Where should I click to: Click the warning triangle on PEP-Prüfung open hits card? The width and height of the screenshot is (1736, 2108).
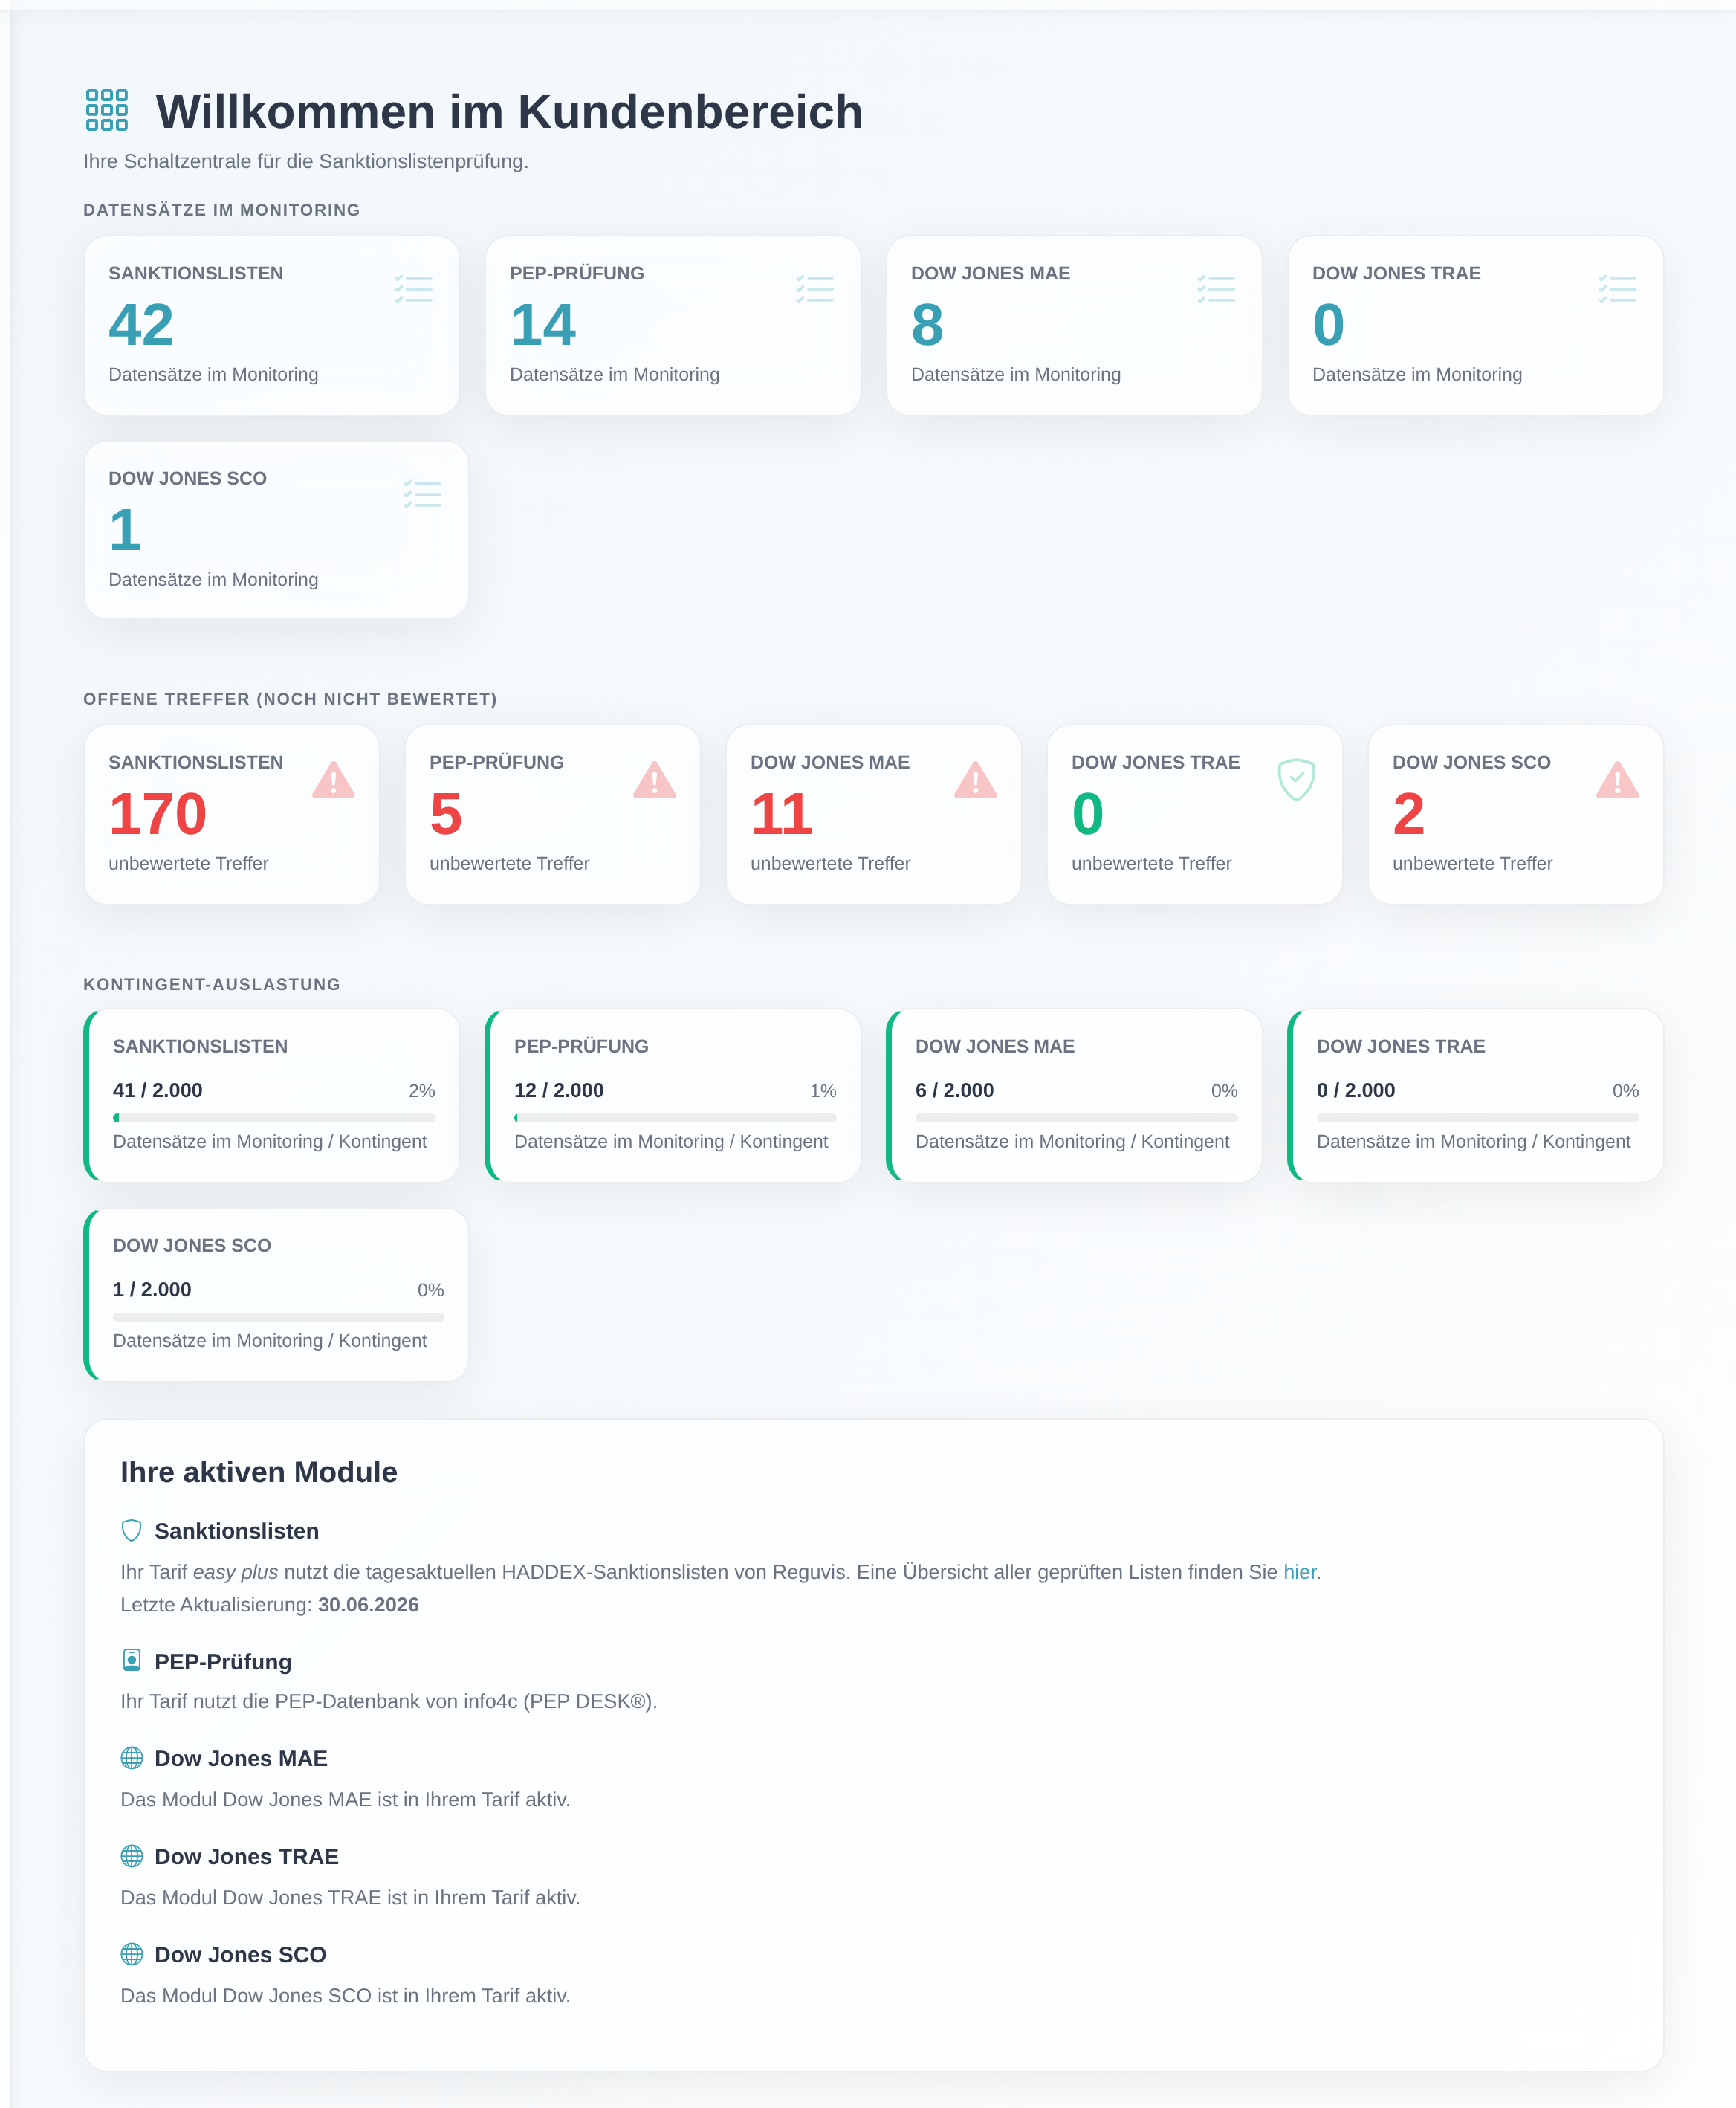pyautogui.click(x=654, y=780)
